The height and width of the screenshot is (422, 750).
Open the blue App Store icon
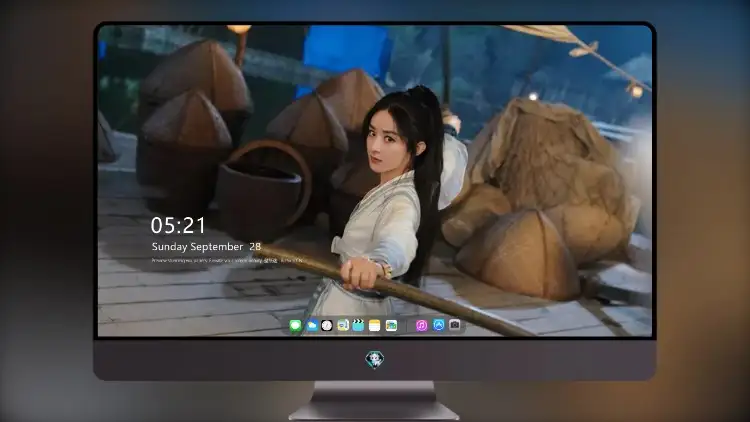[x=439, y=325]
